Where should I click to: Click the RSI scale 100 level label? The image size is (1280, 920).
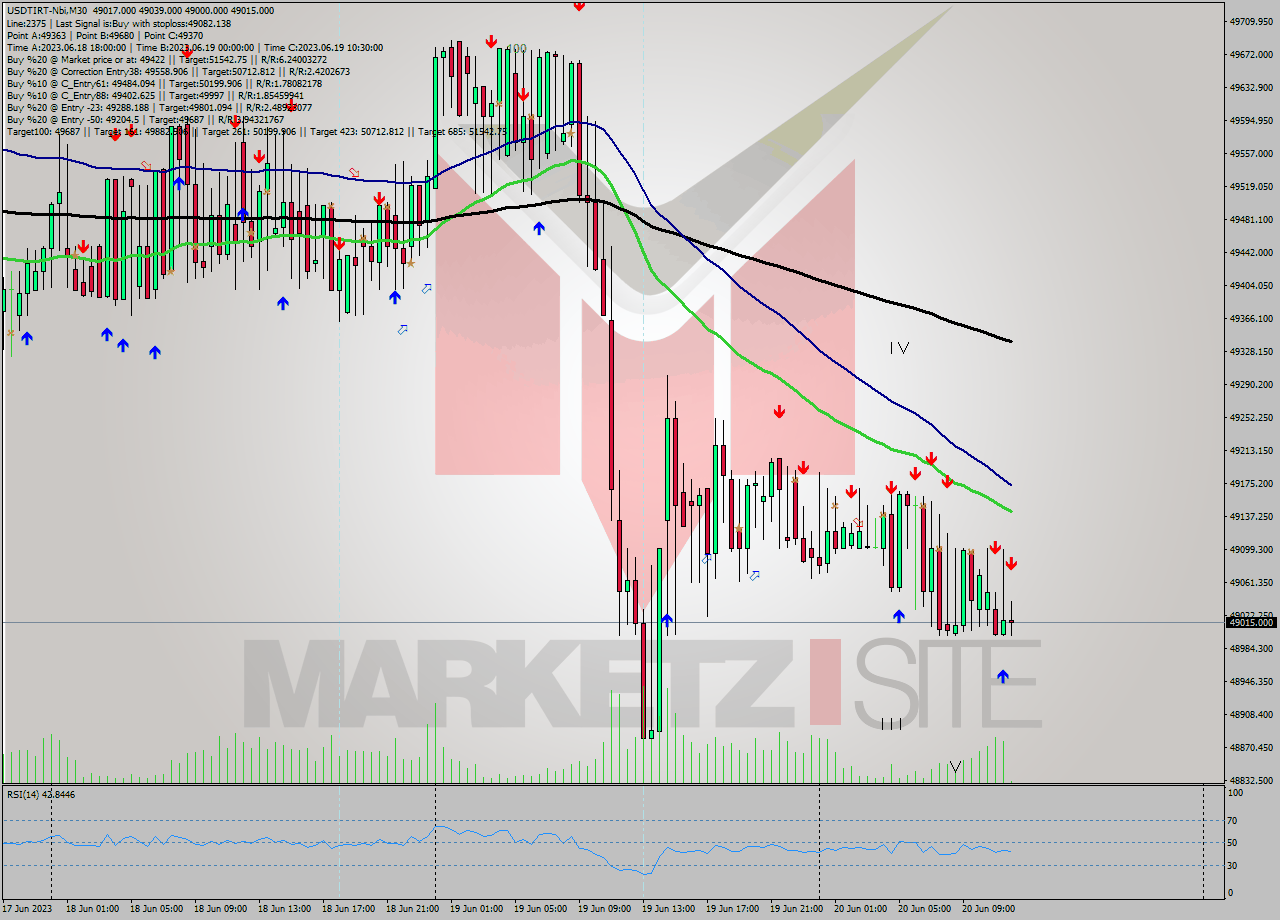tap(1236, 793)
